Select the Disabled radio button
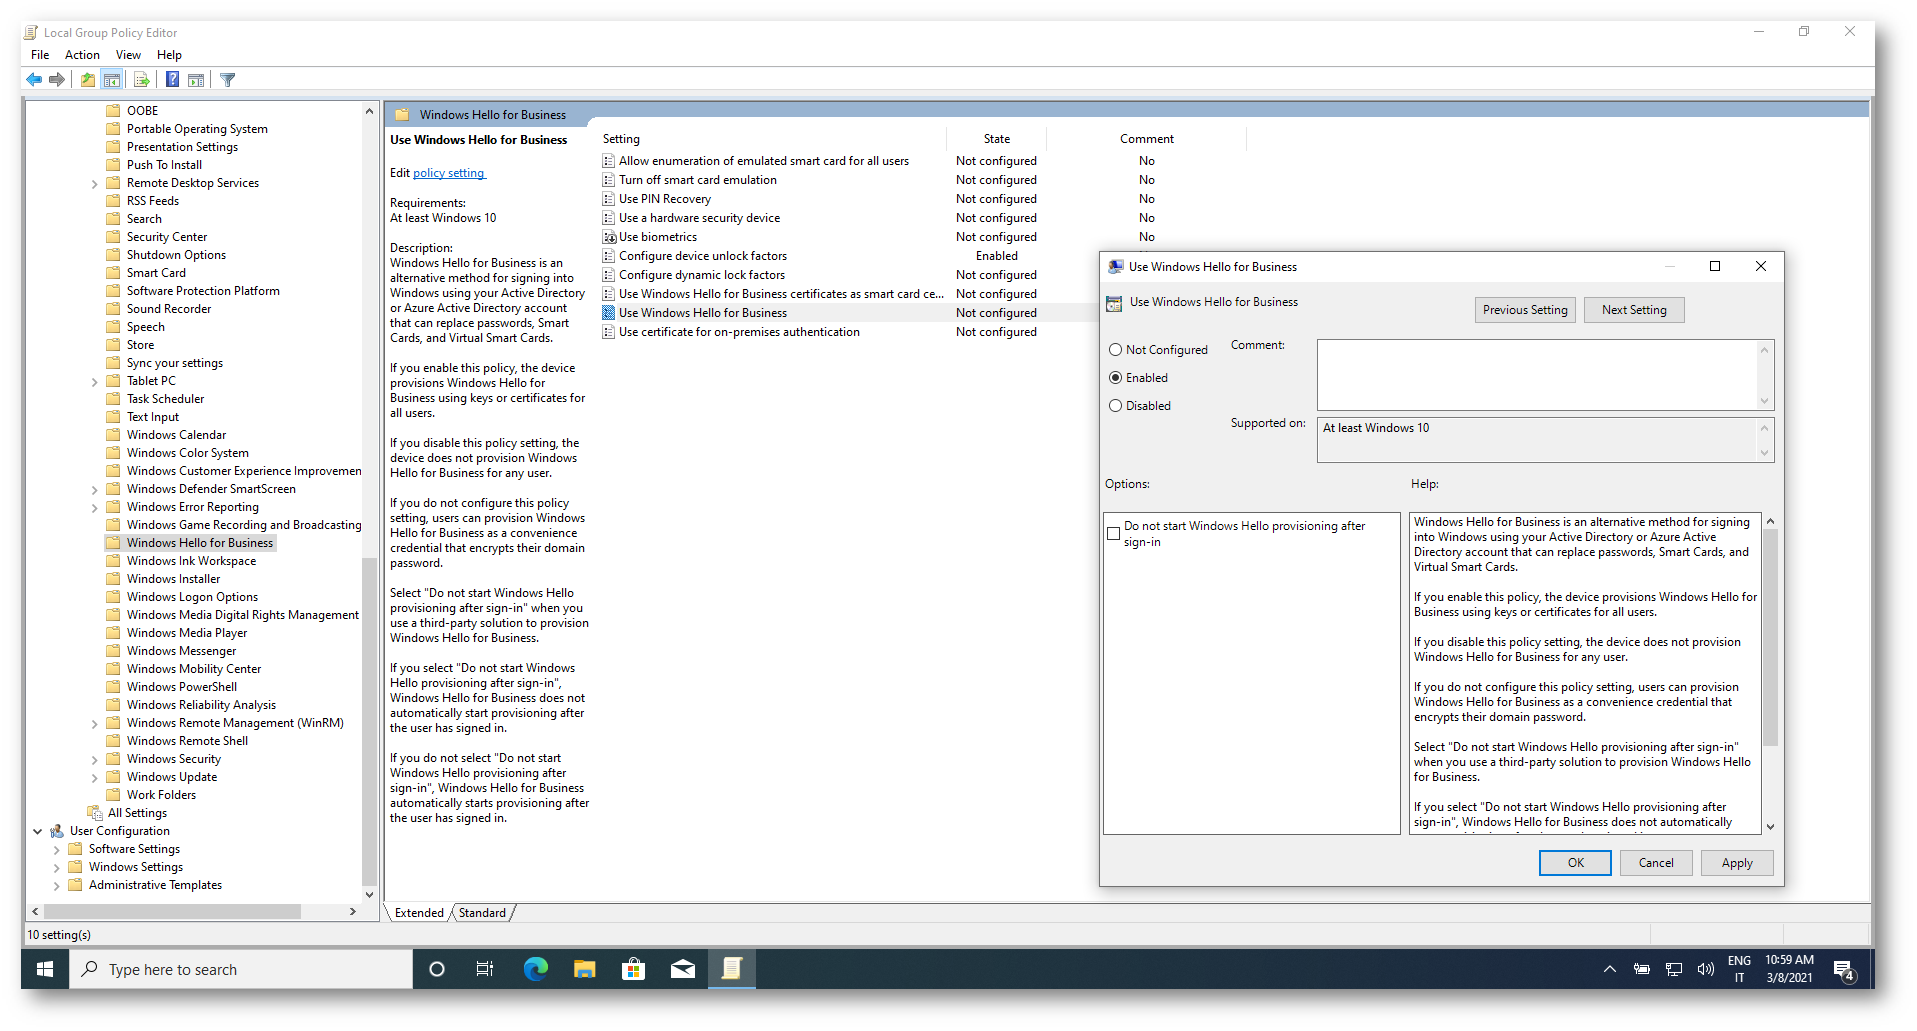This screenshot has width=1917, height=1031. pos(1116,406)
